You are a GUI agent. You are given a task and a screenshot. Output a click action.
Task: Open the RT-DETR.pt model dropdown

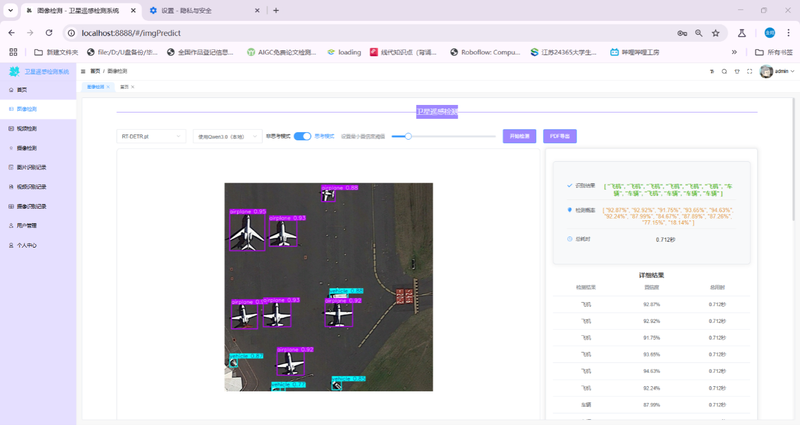click(x=149, y=136)
